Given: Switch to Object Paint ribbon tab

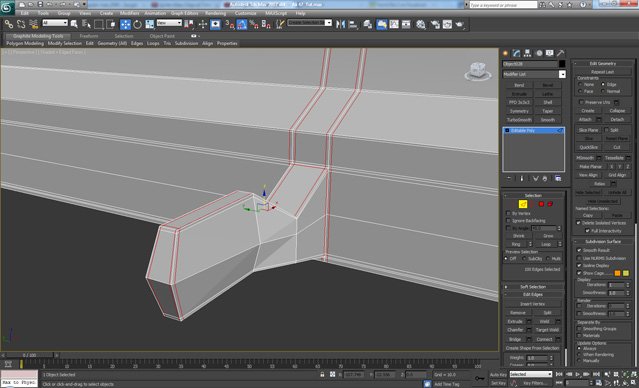Looking at the screenshot, I should click(x=162, y=36).
